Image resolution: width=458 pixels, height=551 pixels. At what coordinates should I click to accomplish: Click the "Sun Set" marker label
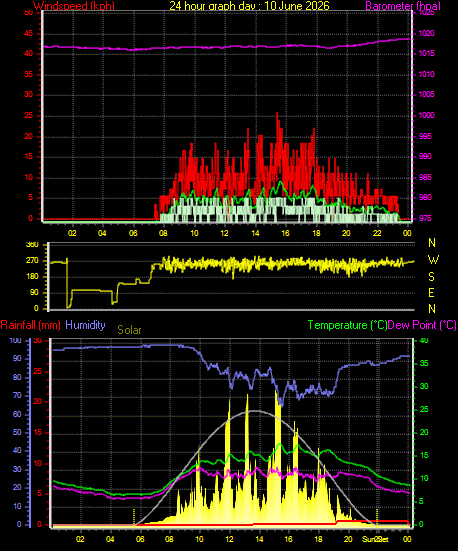(375, 539)
